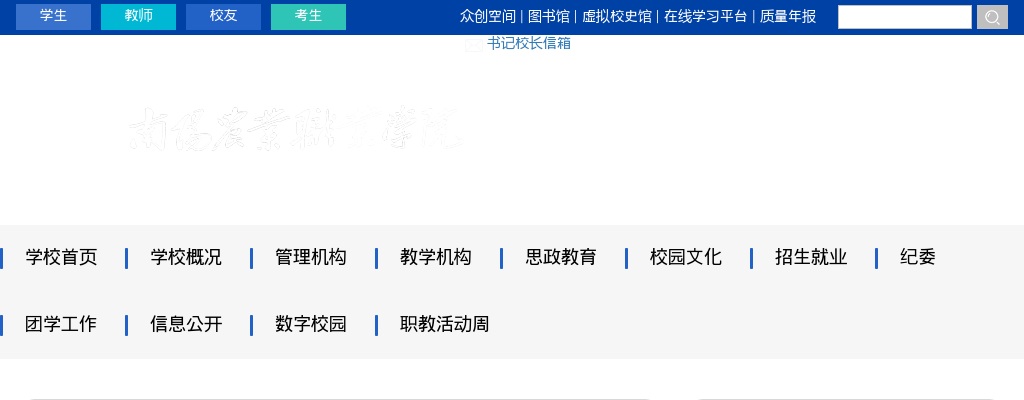Image resolution: width=1024 pixels, height=400 pixels.
Task: Select the 团学工作 menu item
Action: coord(61,324)
